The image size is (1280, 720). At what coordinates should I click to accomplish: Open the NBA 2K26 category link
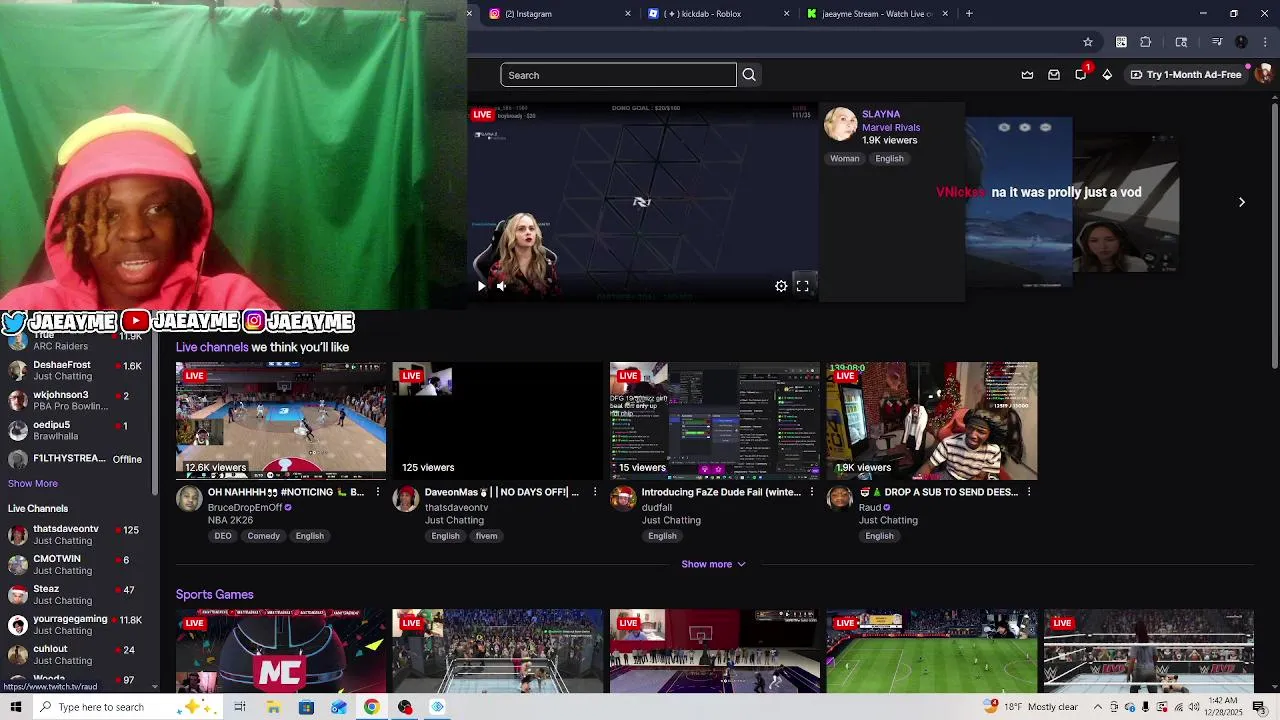[231, 520]
